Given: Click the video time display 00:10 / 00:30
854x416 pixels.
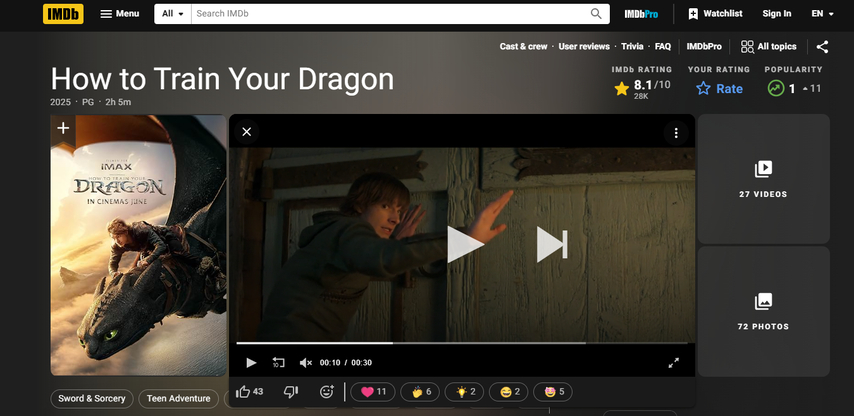Looking at the screenshot, I should 346,363.
